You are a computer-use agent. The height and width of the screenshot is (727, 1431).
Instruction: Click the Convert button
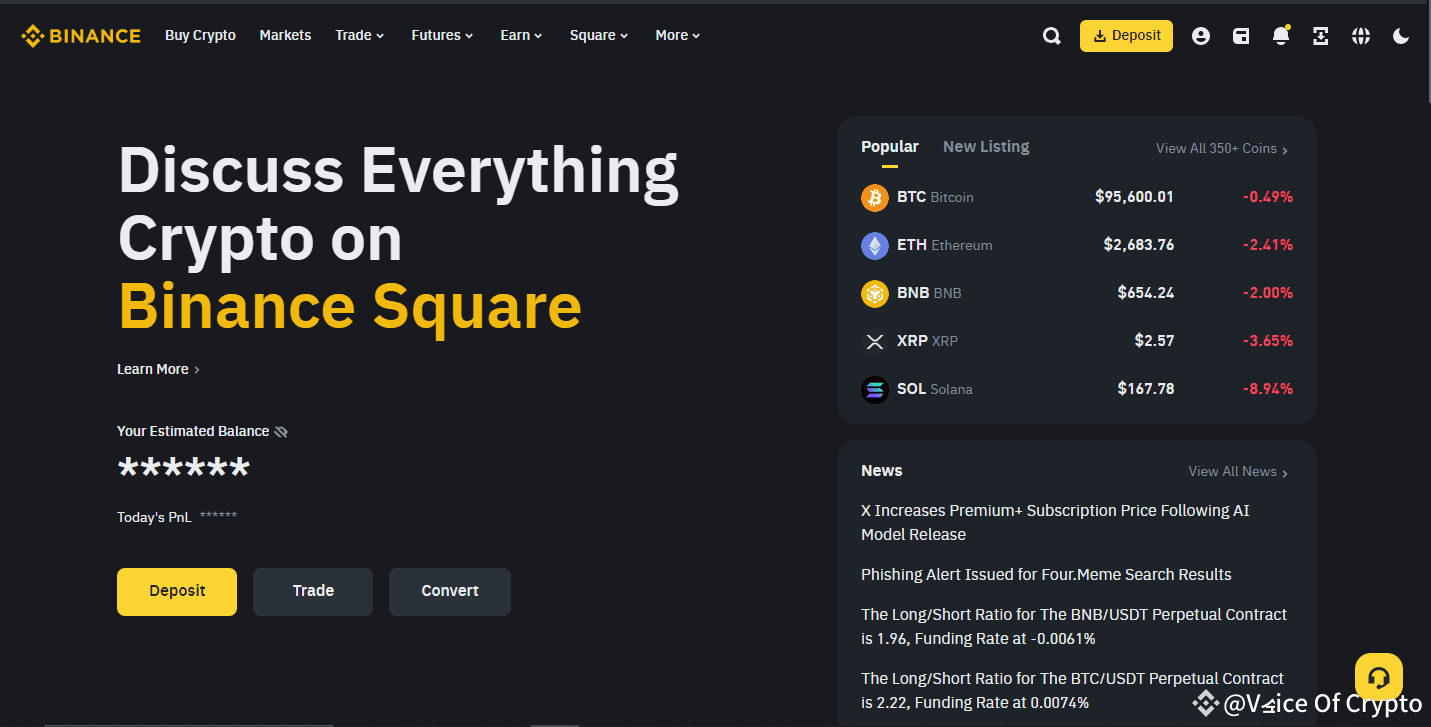450,592
